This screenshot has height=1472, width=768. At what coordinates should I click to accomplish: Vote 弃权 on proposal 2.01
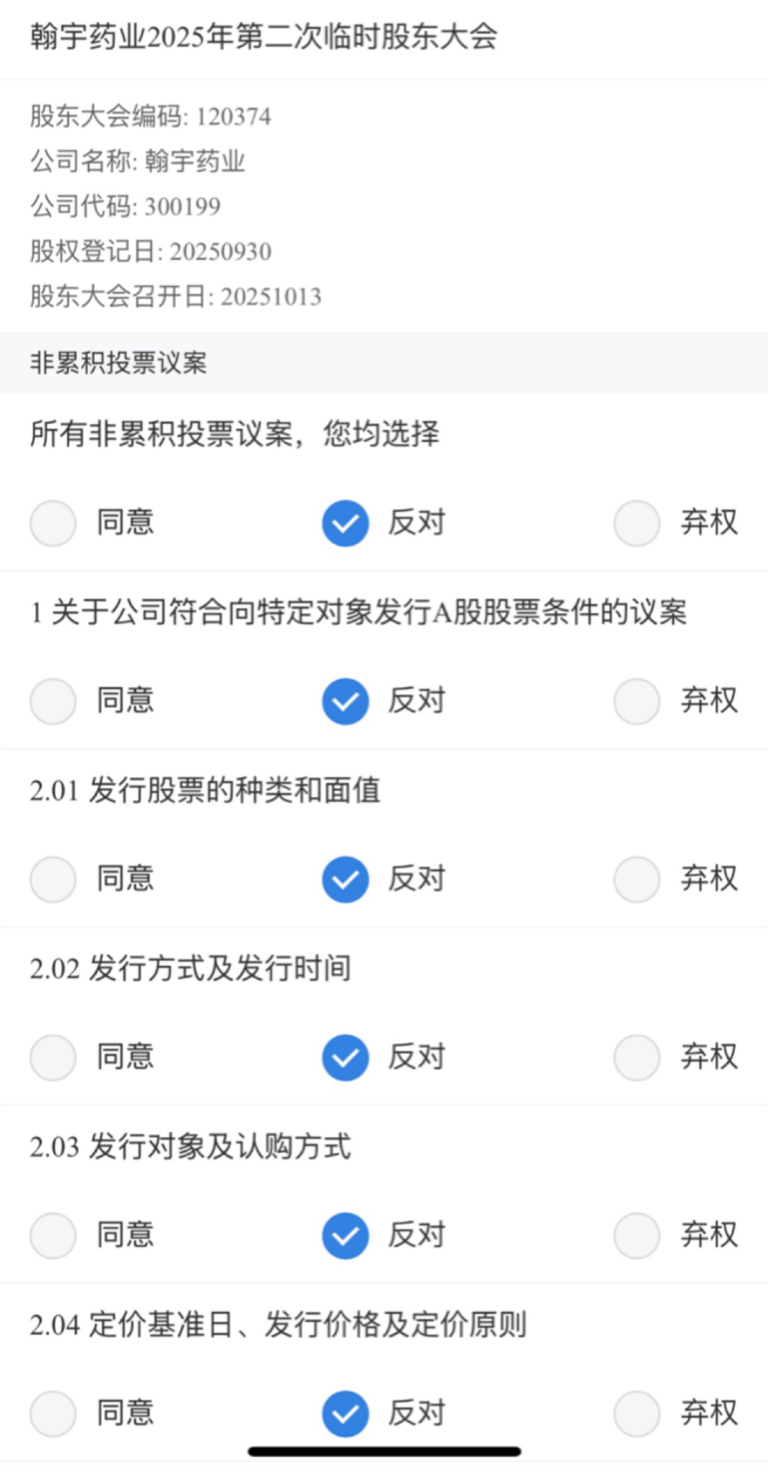[x=637, y=879]
